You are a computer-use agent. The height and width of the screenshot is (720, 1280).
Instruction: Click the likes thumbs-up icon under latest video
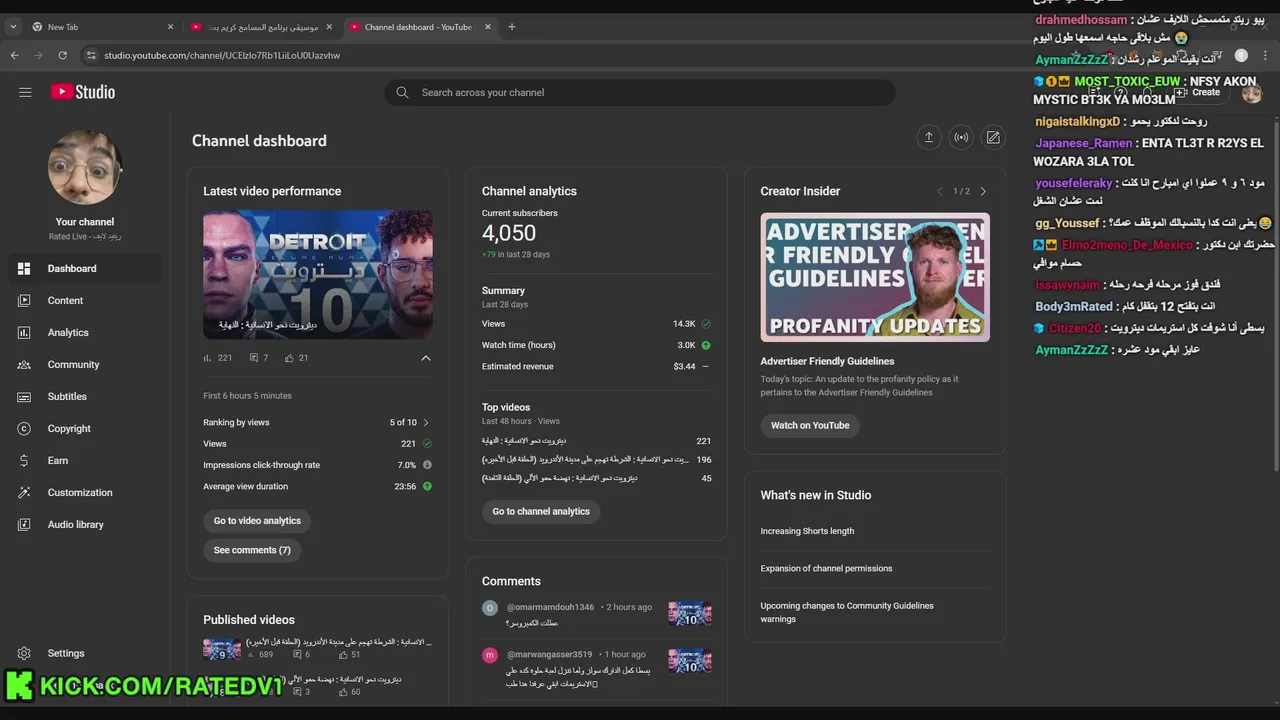pyautogui.click(x=289, y=358)
